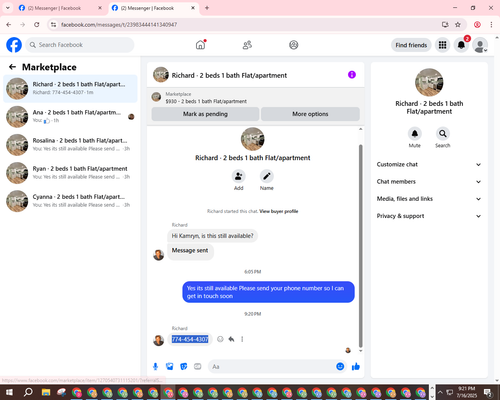Open Richard conversation in list

point(70,89)
